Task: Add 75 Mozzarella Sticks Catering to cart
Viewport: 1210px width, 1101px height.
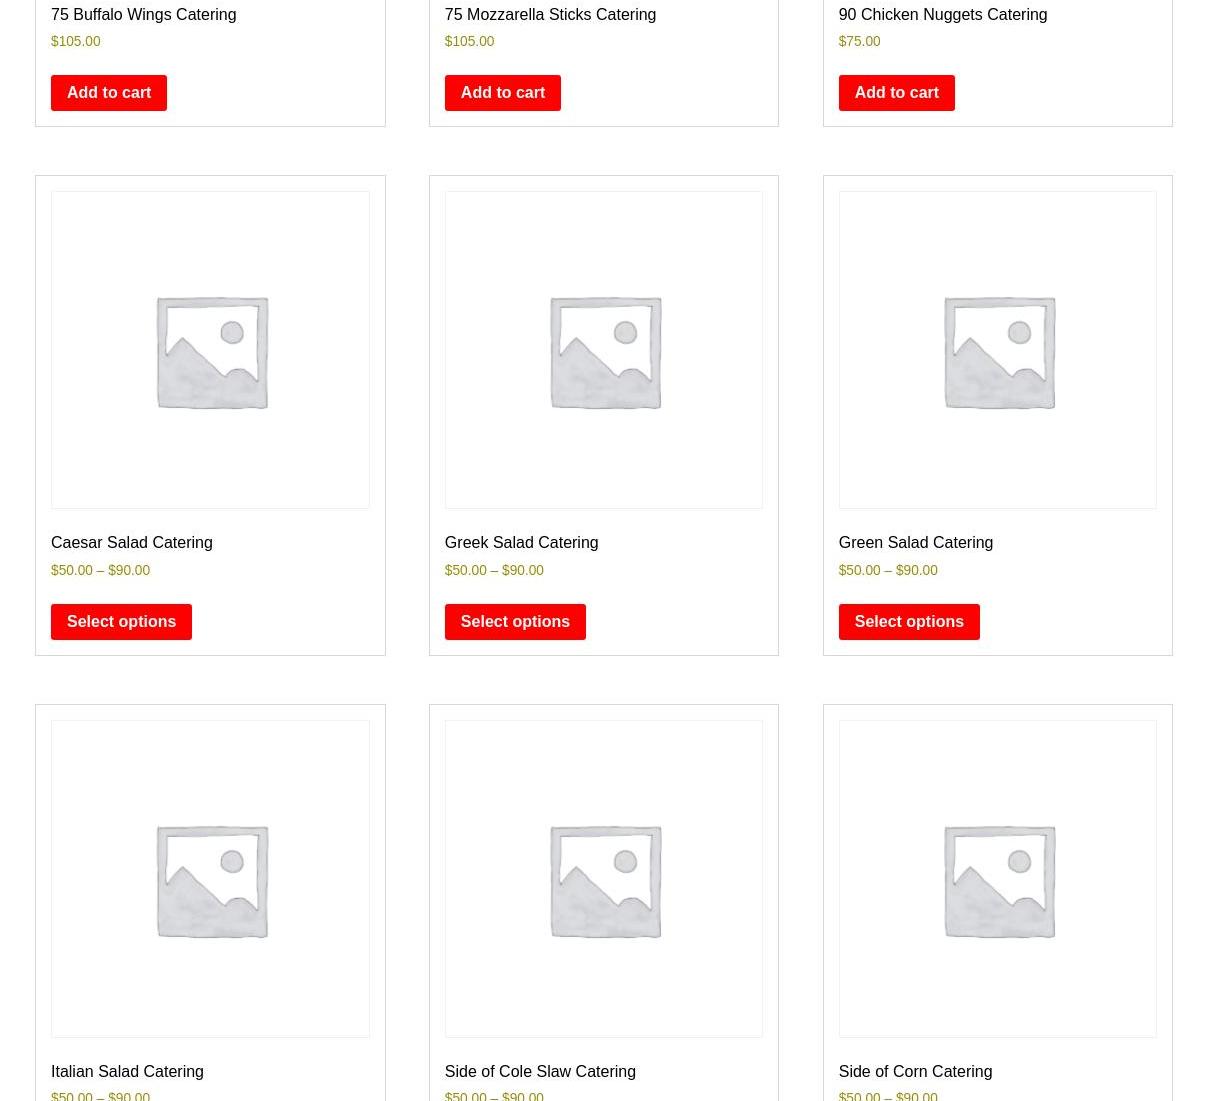Action: [x=502, y=93]
